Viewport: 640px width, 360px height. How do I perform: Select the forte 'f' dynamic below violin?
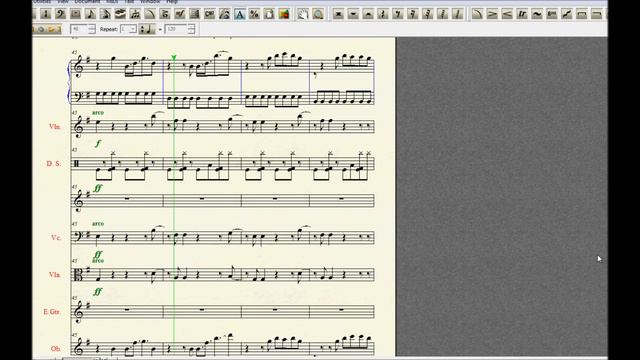[x=98, y=143]
